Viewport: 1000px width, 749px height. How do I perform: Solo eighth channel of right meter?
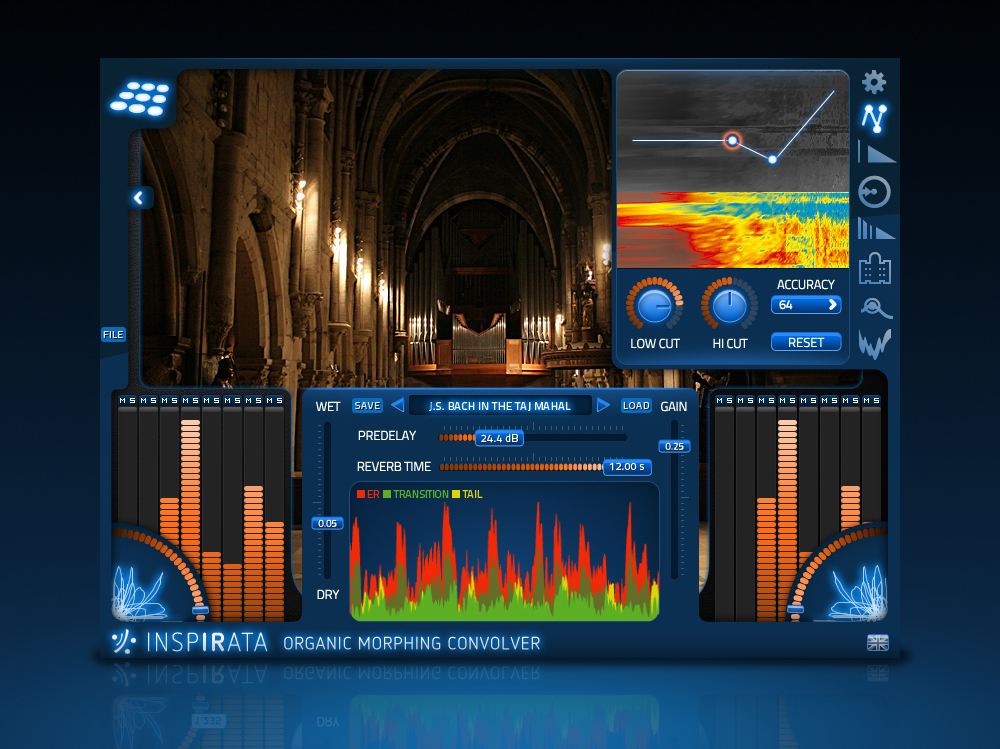pos(876,400)
